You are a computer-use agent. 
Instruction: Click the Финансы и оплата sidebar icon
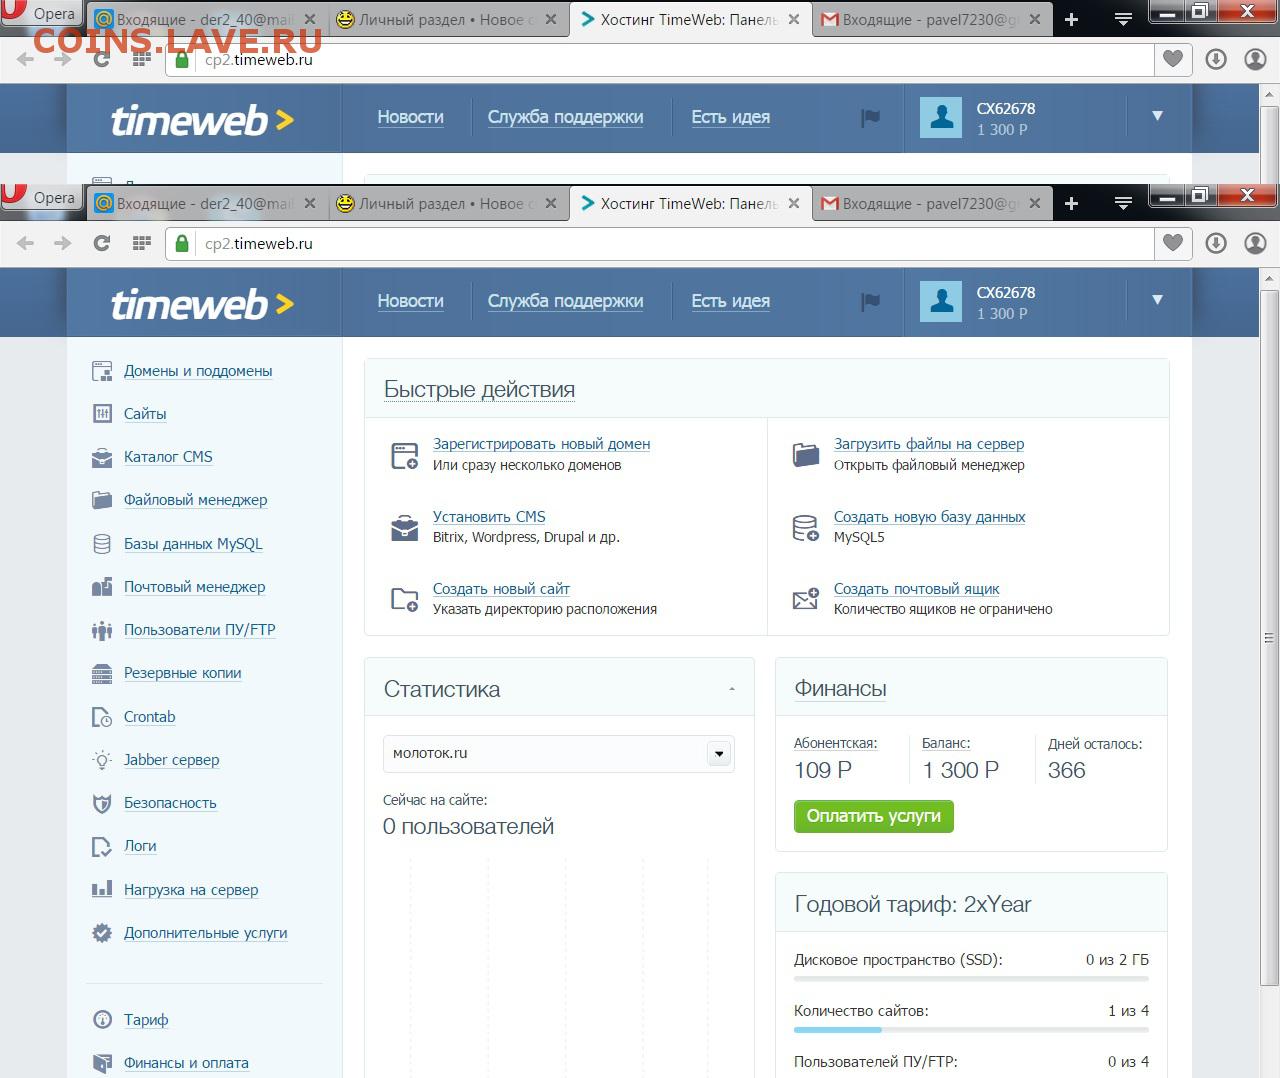(102, 1063)
